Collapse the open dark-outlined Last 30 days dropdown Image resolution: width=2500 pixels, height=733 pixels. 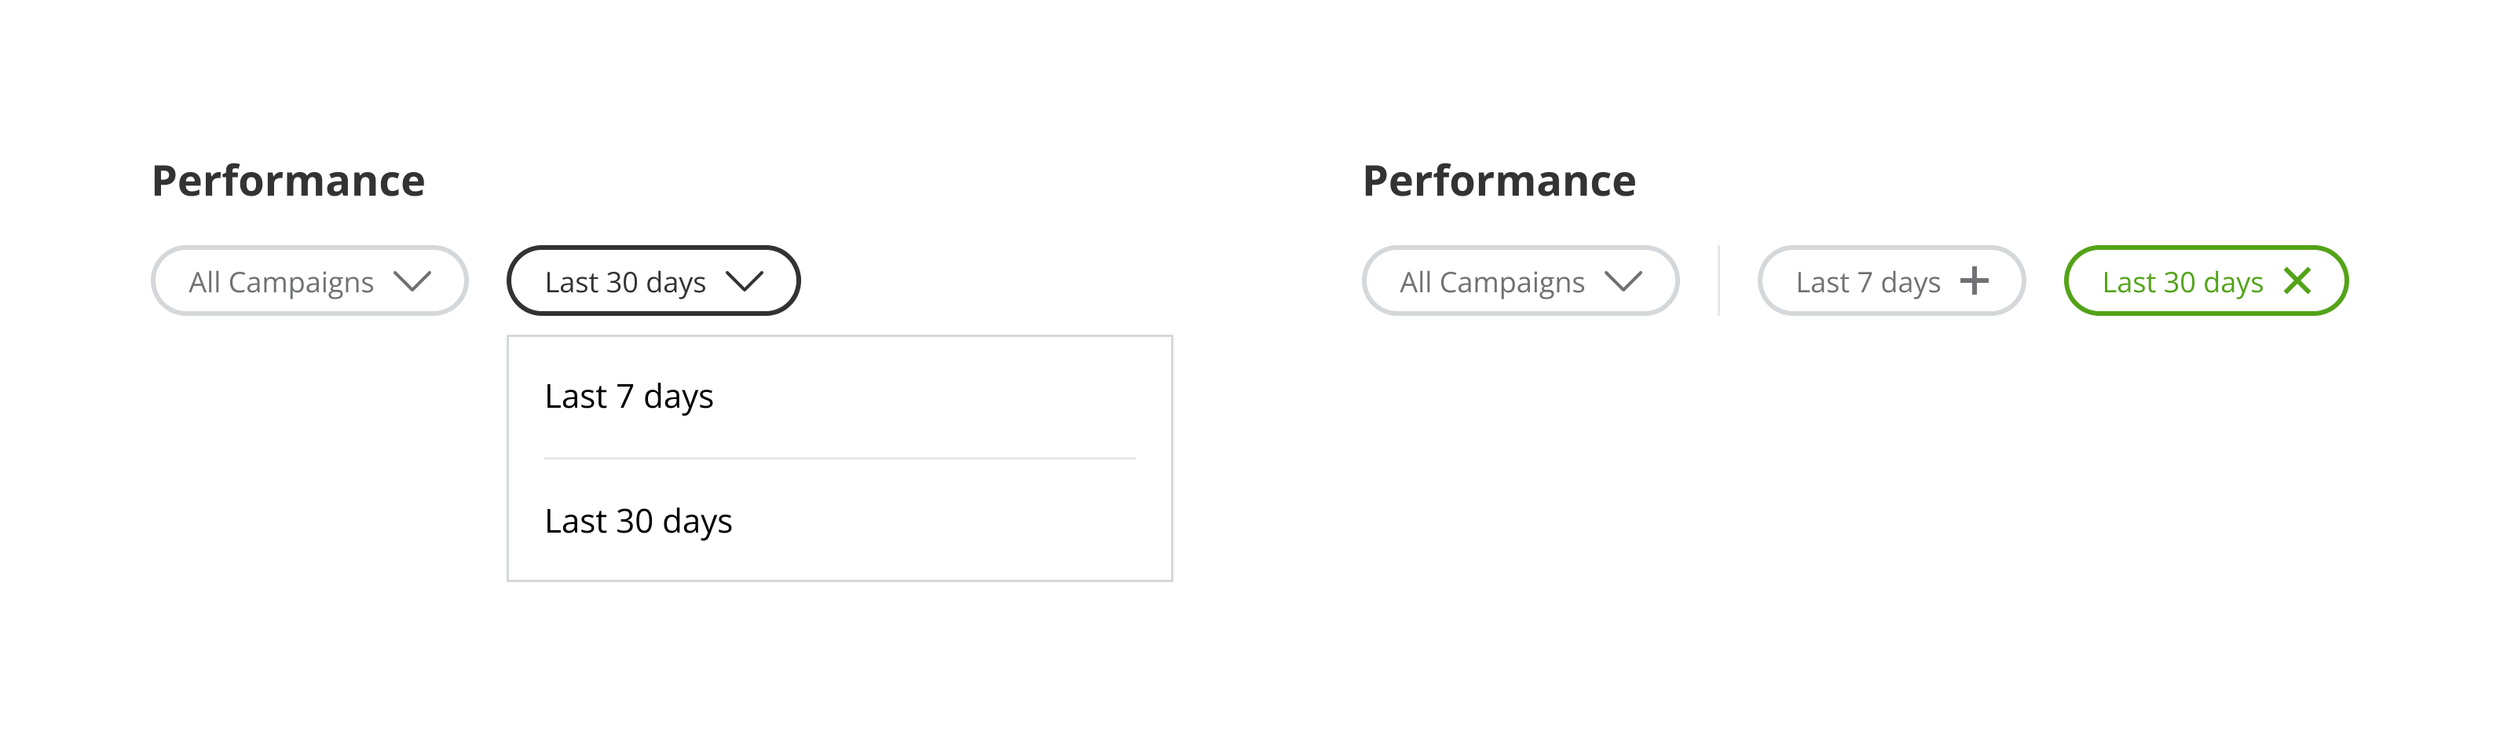pyautogui.click(x=653, y=281)
